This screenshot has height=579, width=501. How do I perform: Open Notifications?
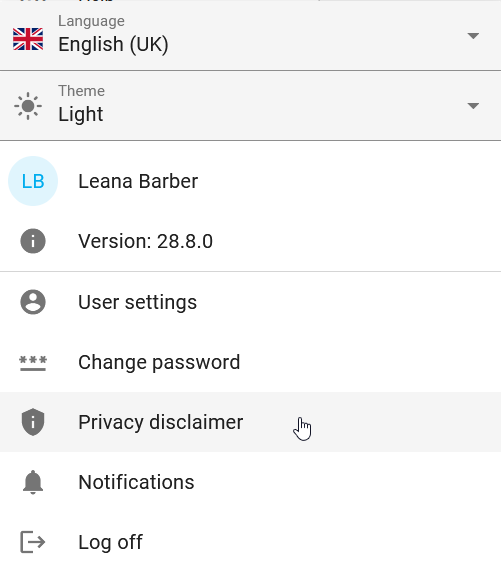(x=250, y=482)
